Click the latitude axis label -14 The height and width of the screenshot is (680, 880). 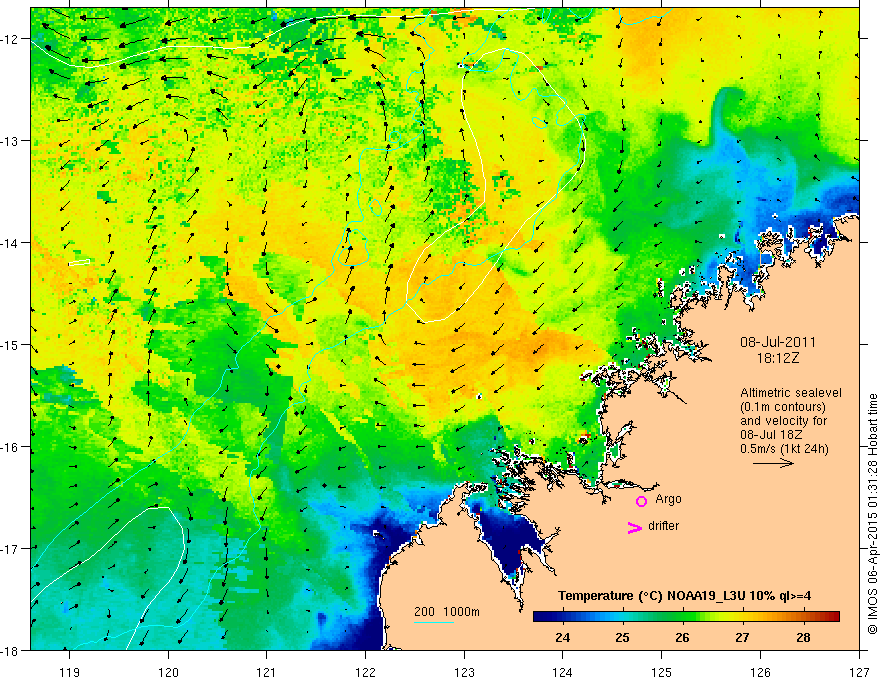pos(10,243)
